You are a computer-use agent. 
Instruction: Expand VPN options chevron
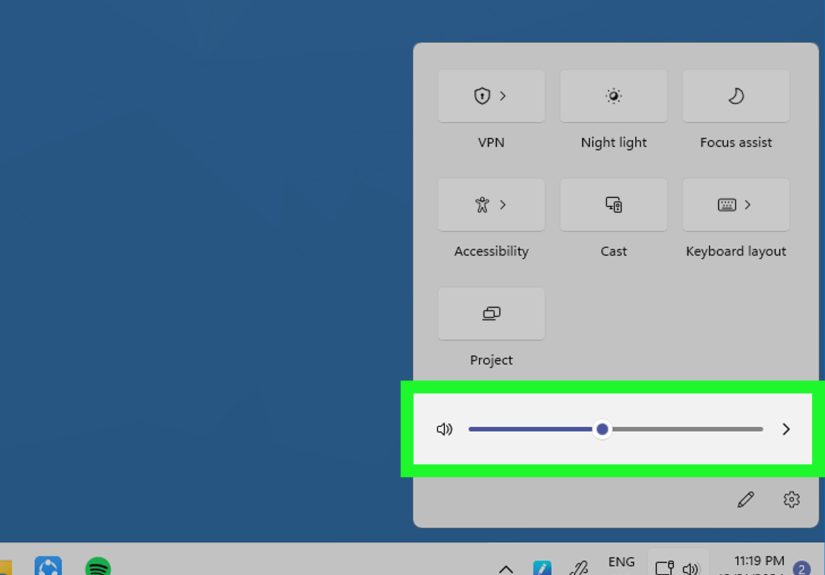tap(503, 96)
